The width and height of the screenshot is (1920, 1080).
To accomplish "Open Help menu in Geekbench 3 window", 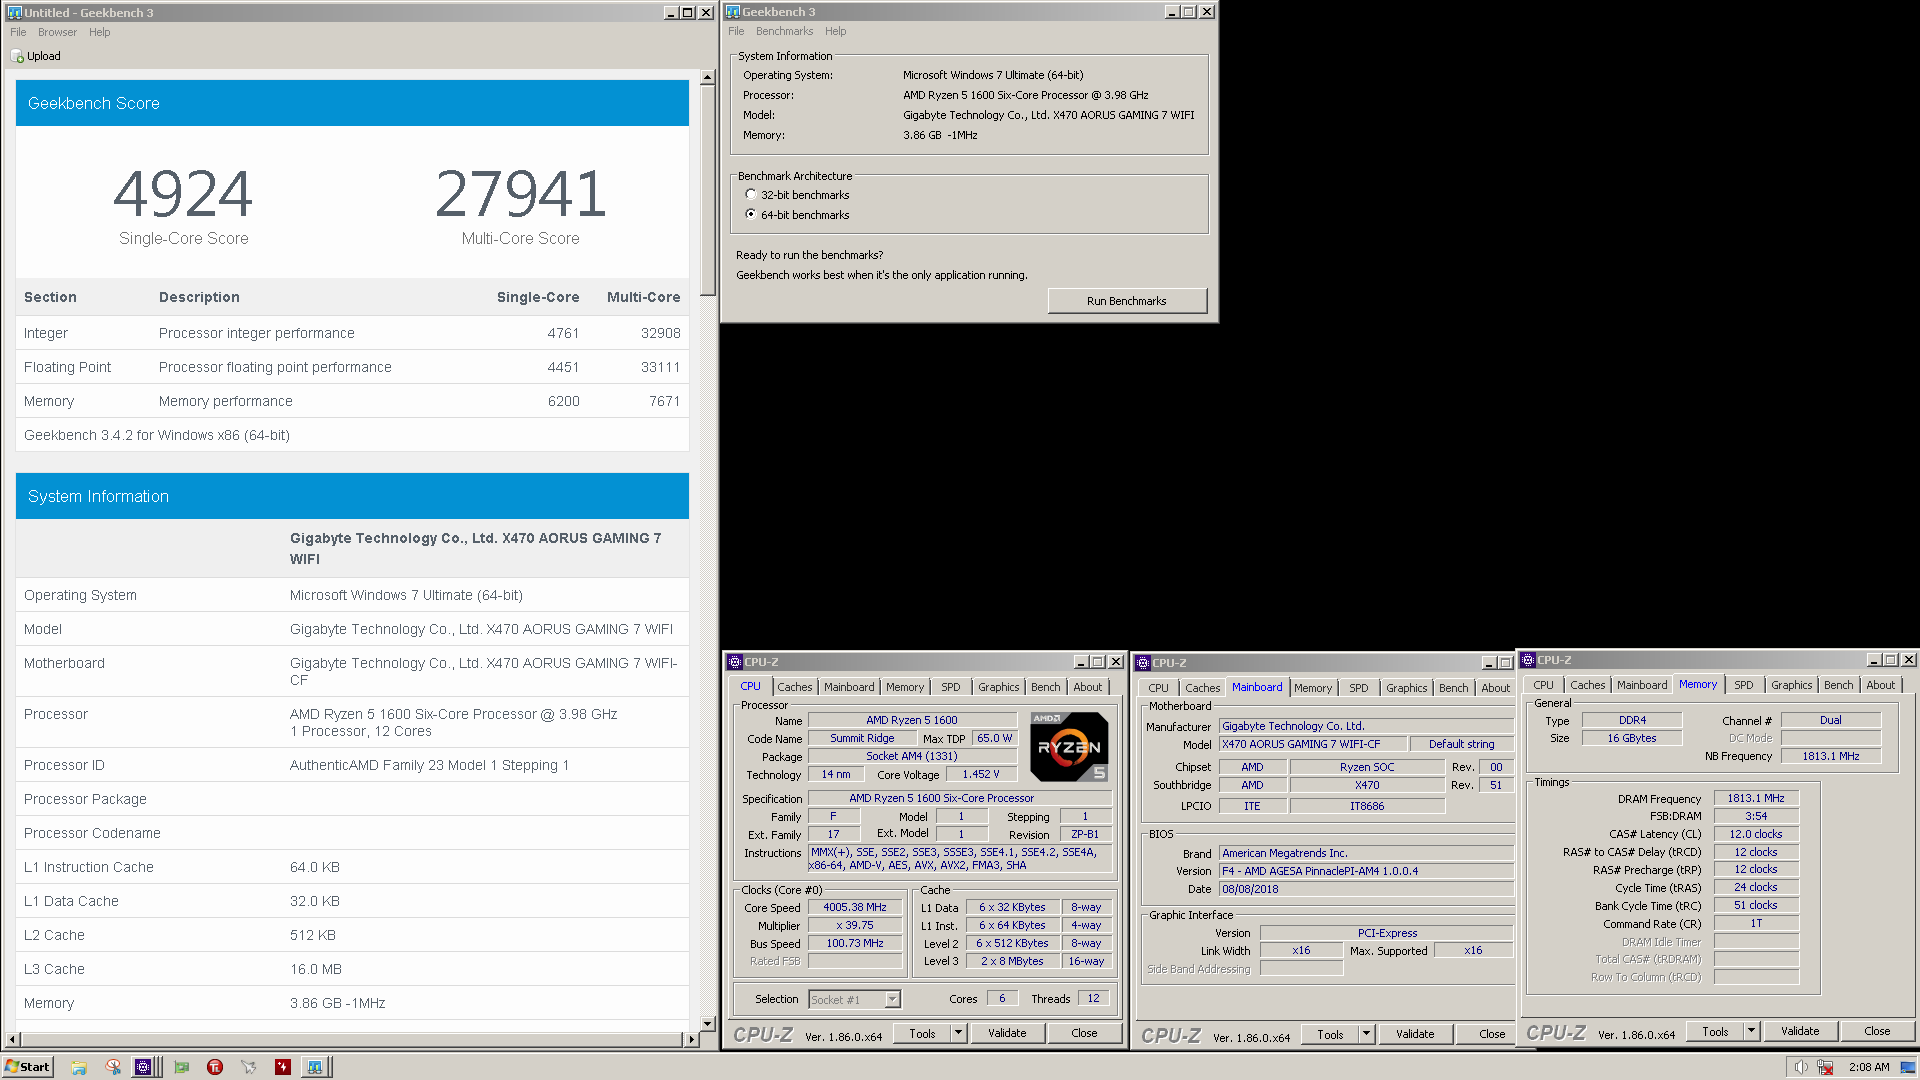I will (836, 31).
